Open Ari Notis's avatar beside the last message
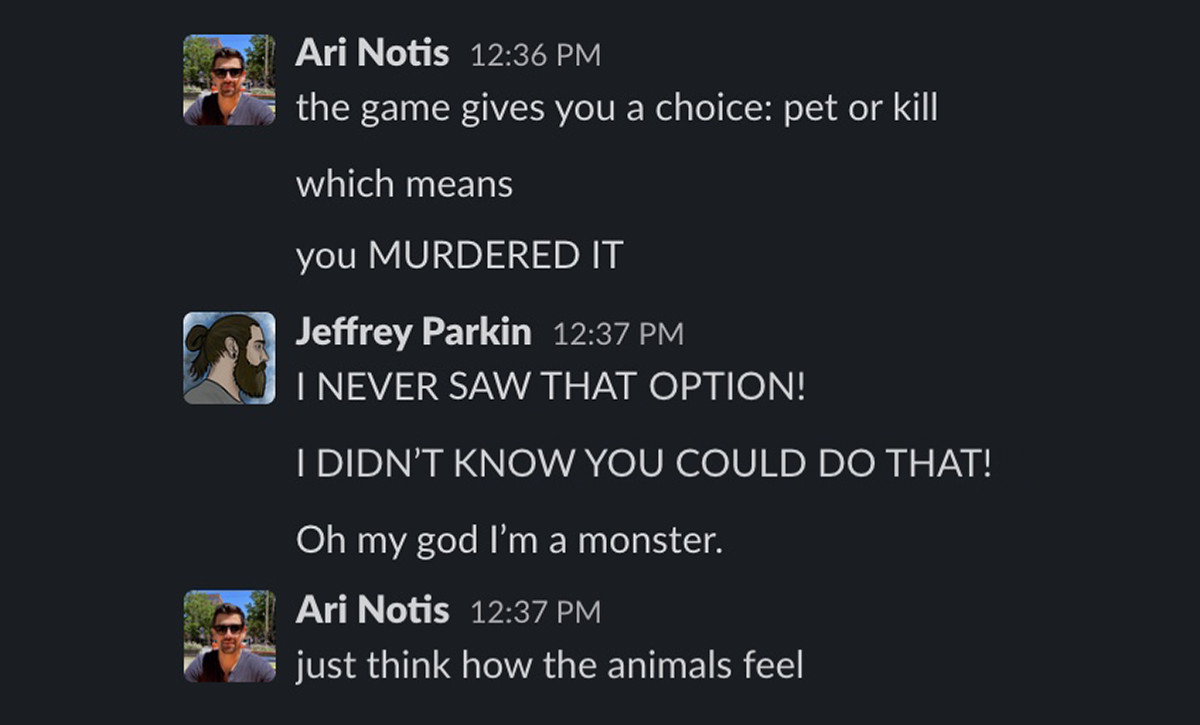 tap(229, 636)
